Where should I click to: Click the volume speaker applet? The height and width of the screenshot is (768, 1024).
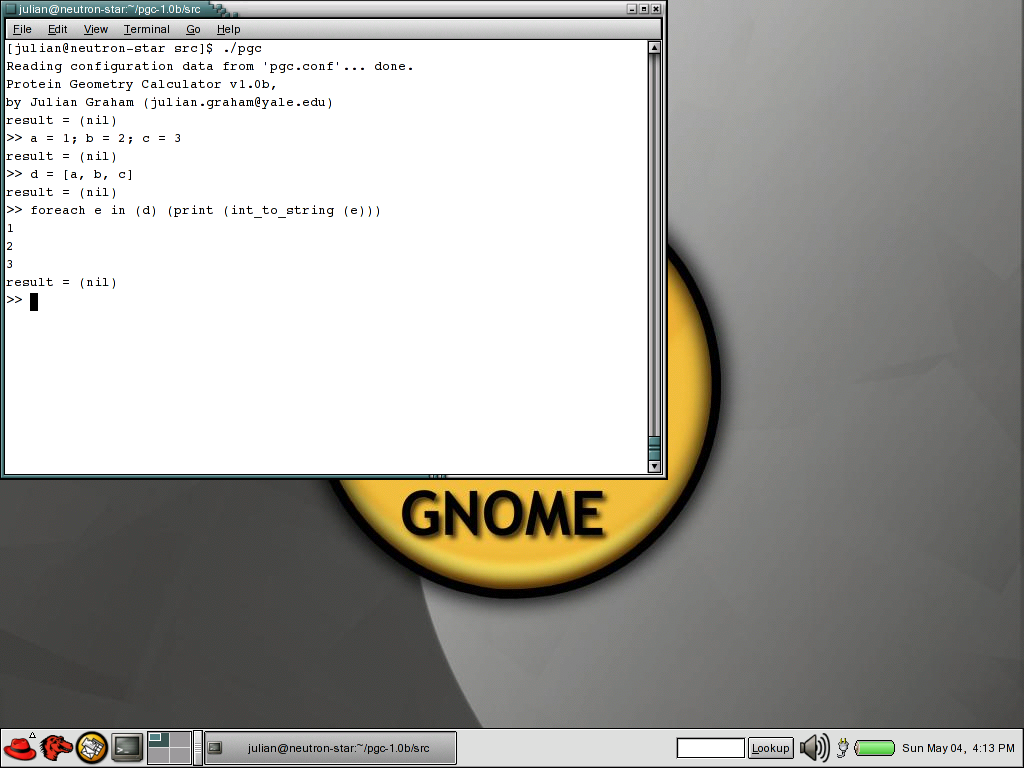[814, 748]
